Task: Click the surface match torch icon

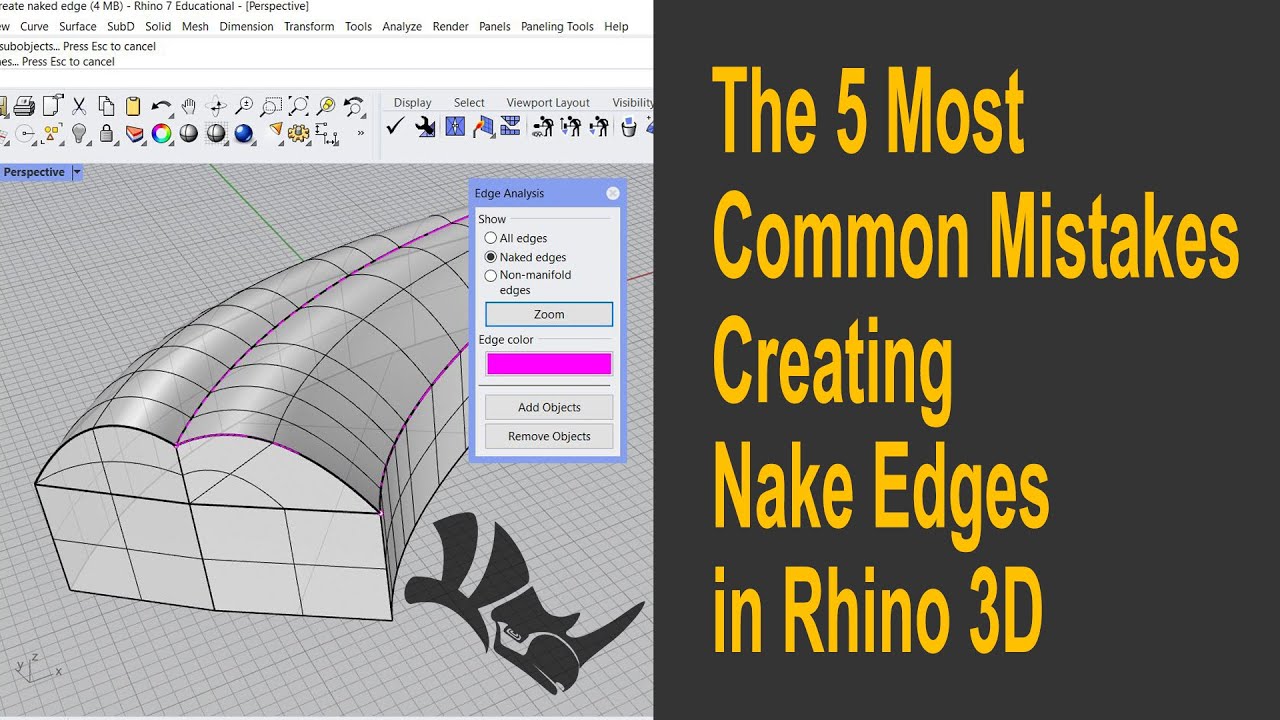Action: click(483, 126)
